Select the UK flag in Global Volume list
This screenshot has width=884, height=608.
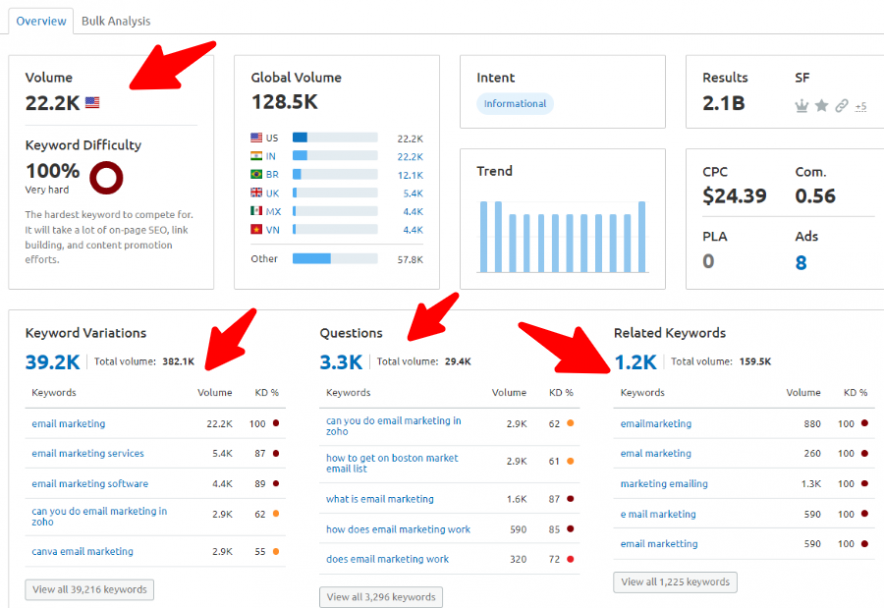pos(257,193)
